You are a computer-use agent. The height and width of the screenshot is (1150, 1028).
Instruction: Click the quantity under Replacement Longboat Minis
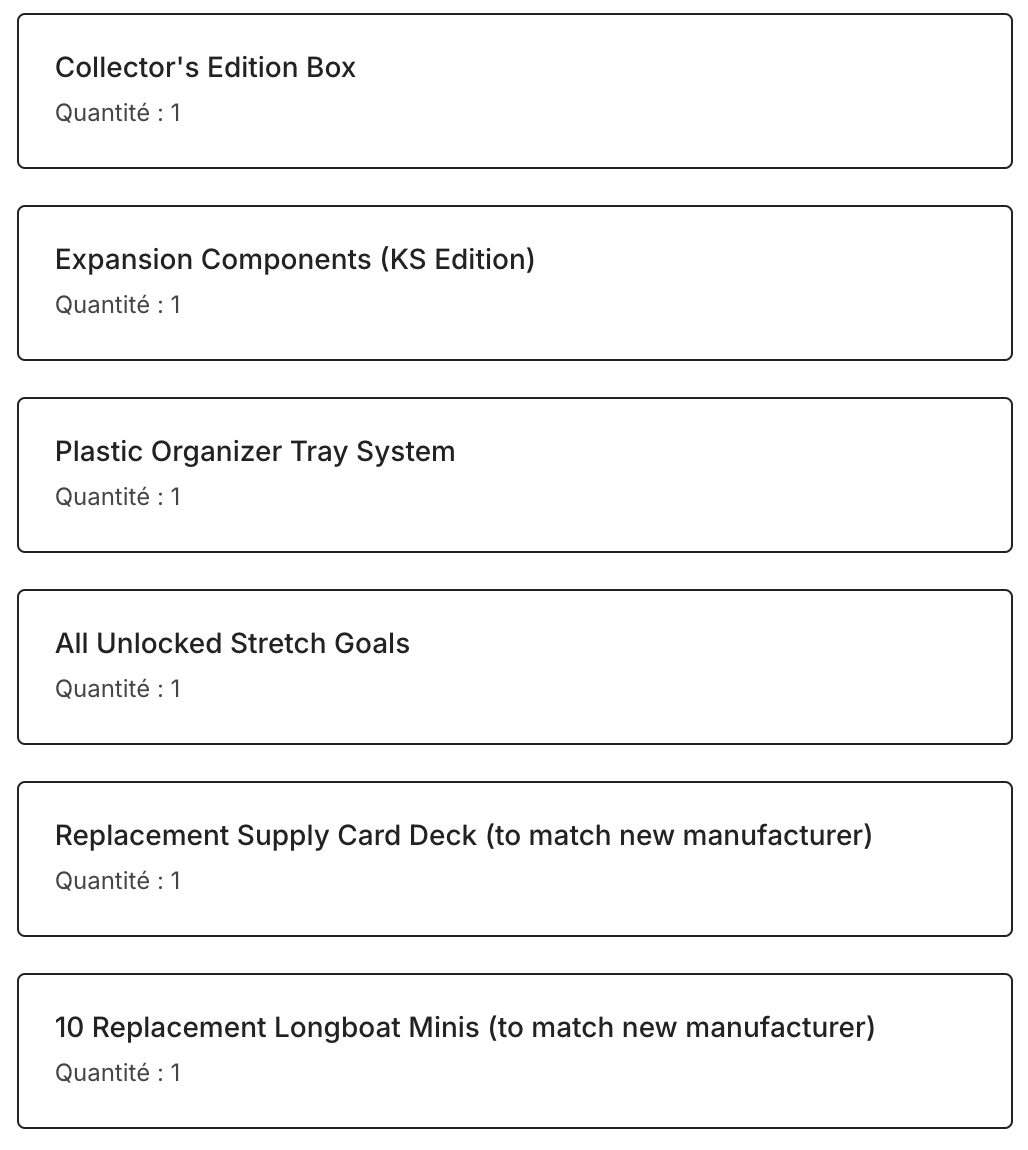pos(118,1073)
